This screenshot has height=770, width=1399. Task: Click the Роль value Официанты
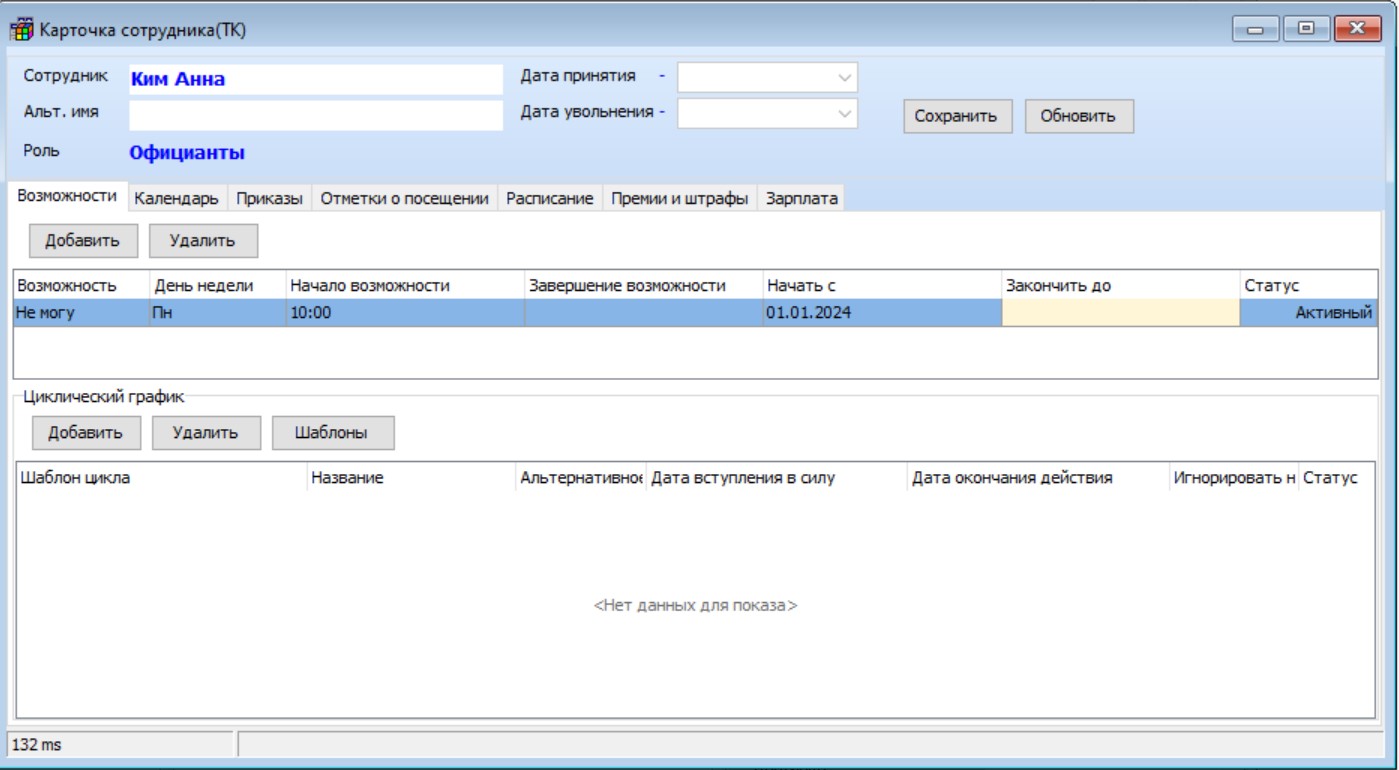click(187, 154)
